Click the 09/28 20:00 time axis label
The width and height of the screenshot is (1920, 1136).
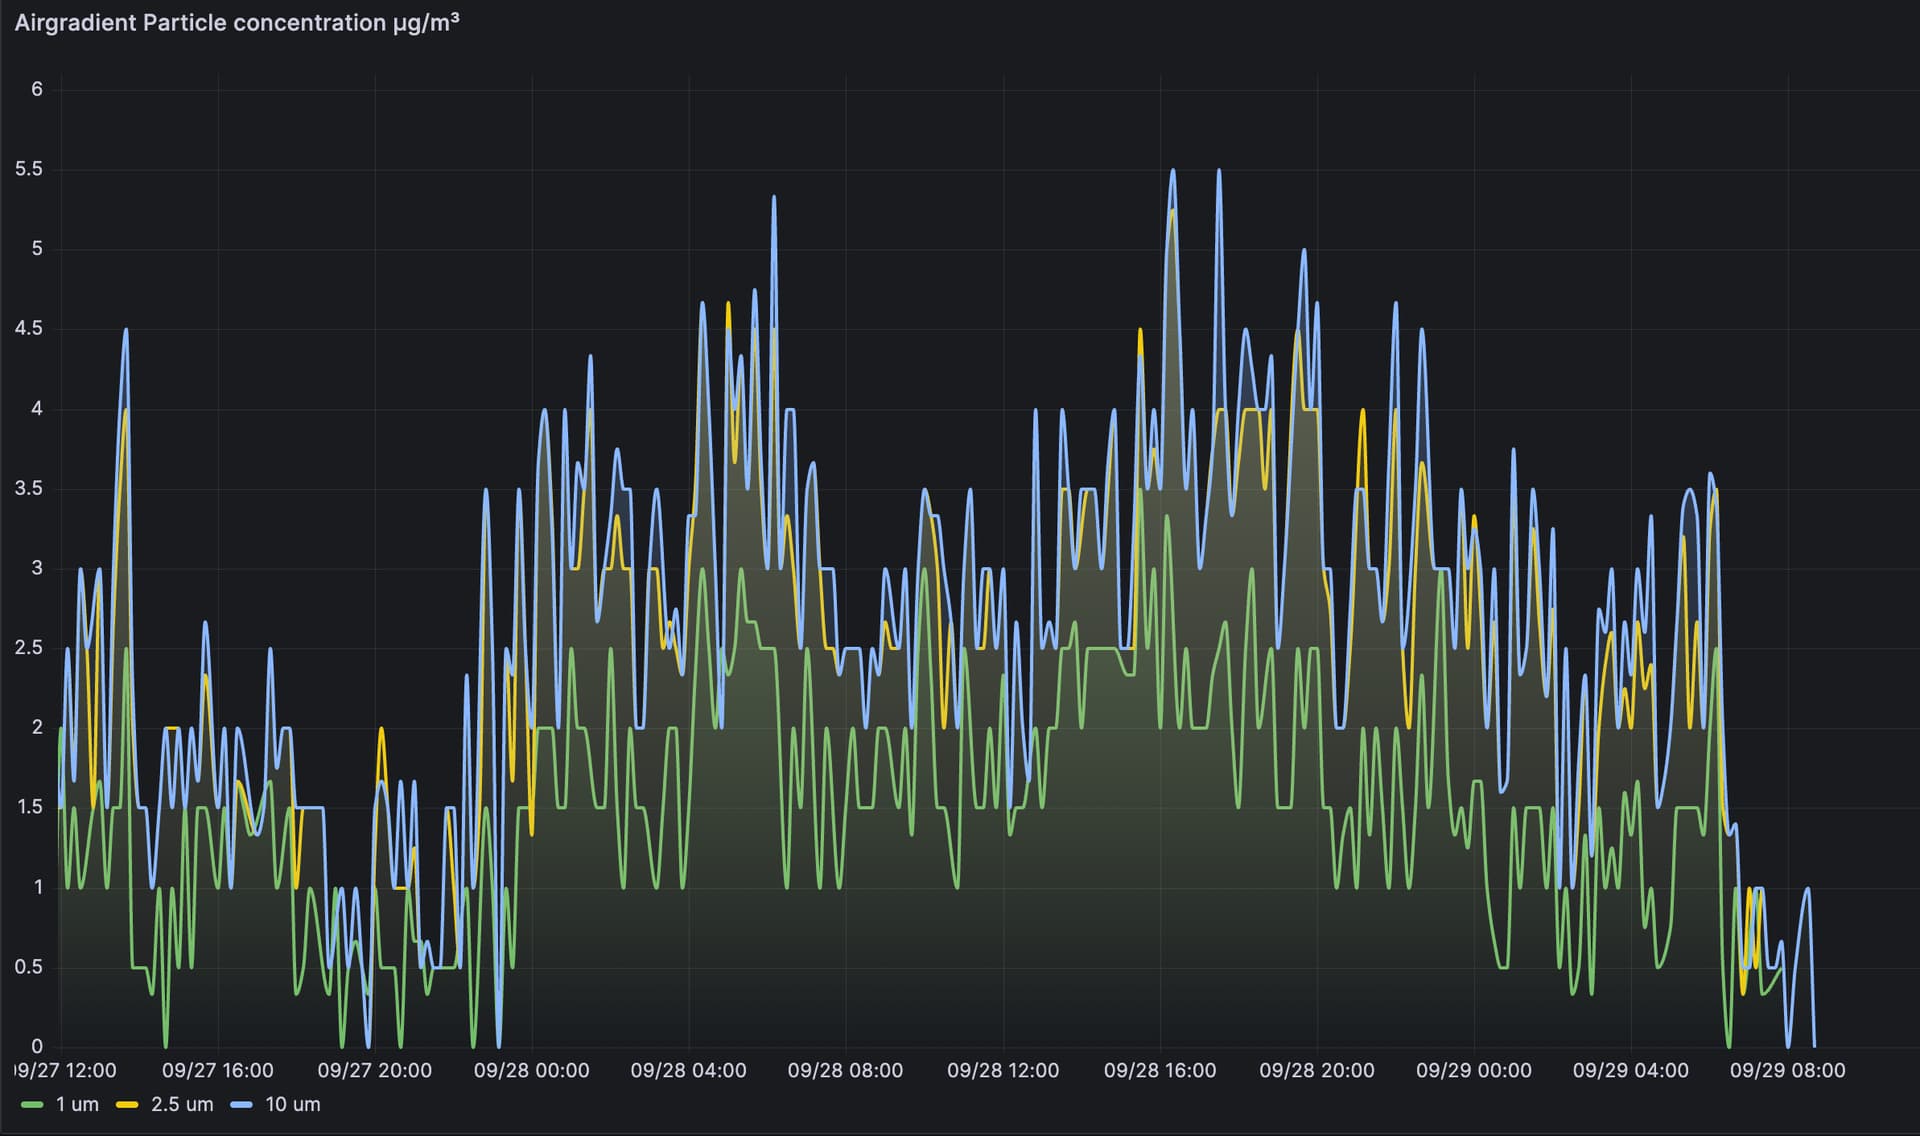point(1316,1071)
